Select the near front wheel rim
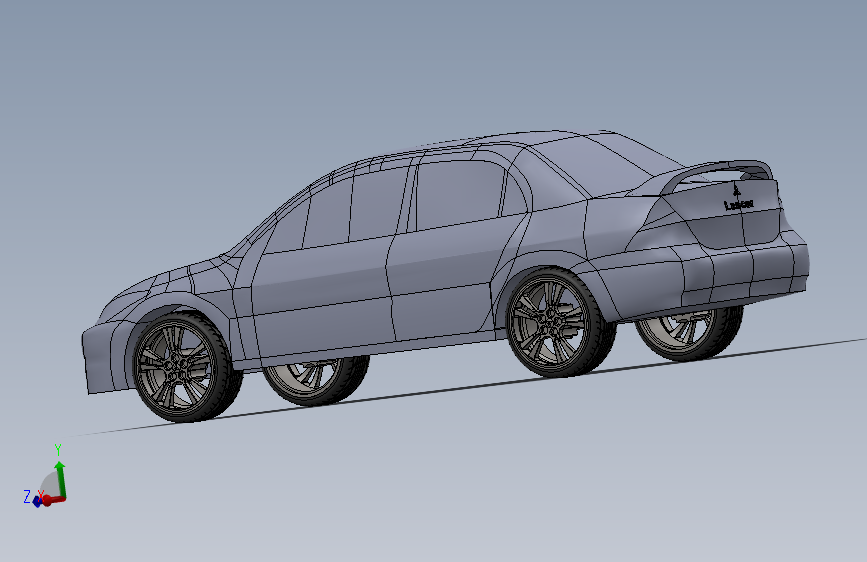Image resolution: width=867 pixels, height=562 pixels. pos(174,367)
